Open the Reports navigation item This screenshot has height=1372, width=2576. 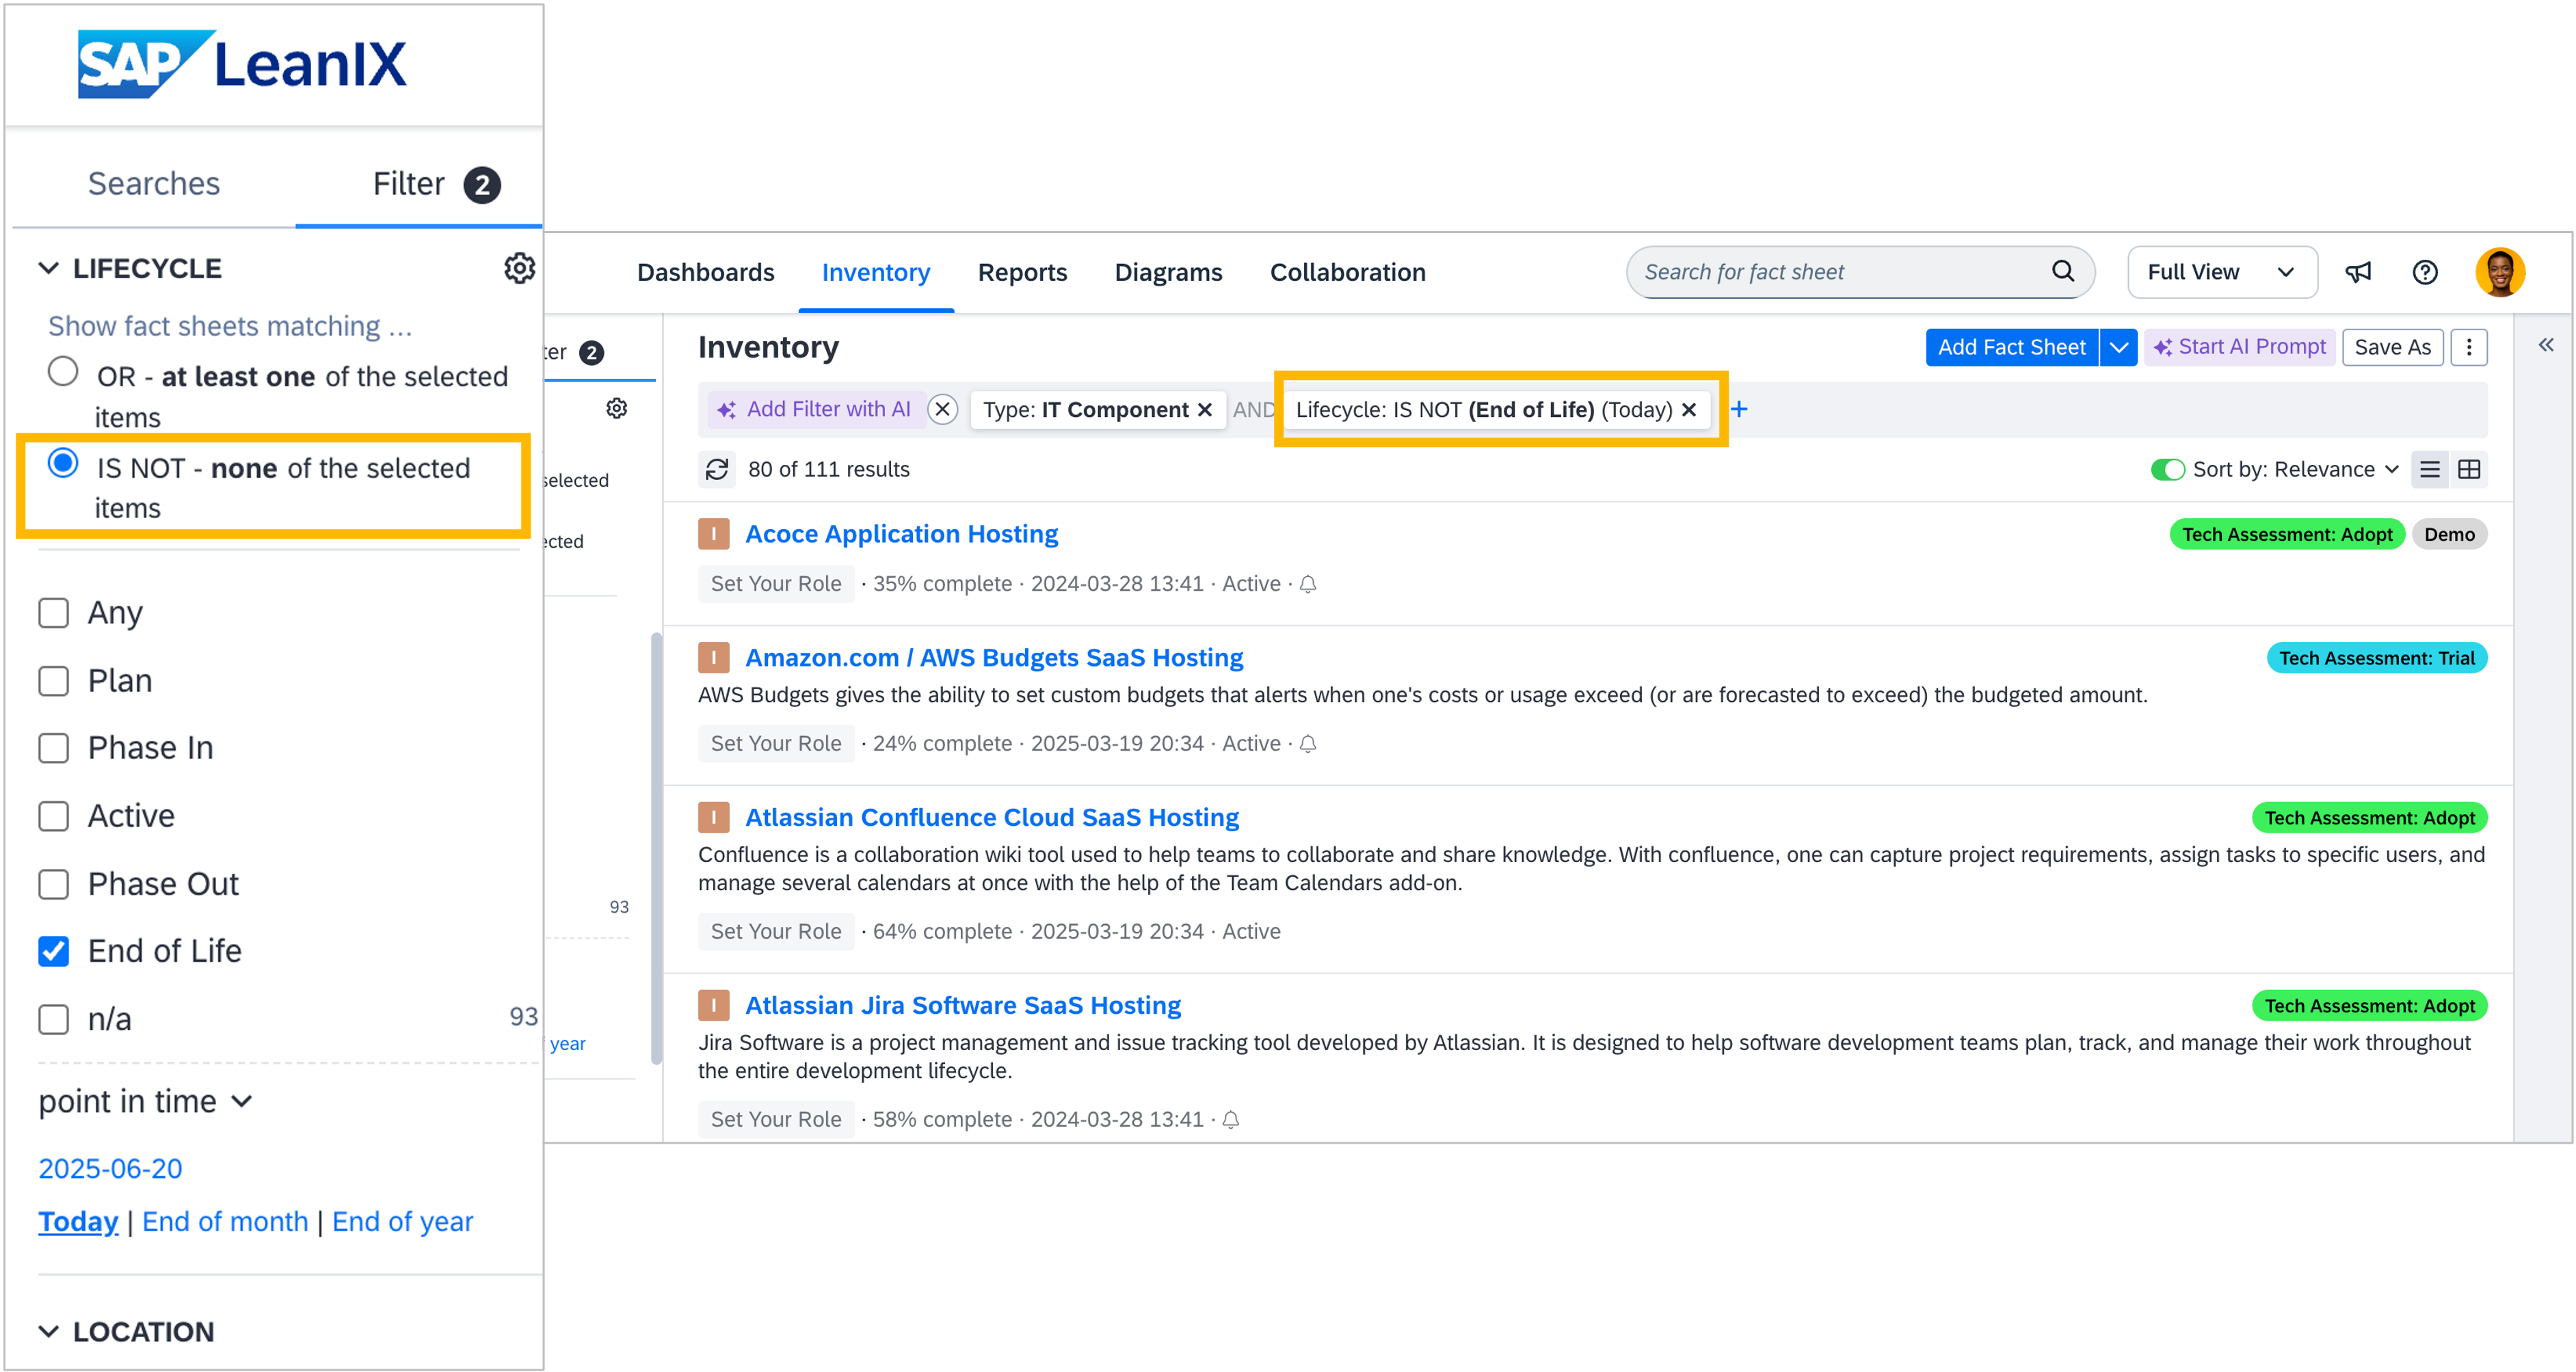tap(1022, 272)
